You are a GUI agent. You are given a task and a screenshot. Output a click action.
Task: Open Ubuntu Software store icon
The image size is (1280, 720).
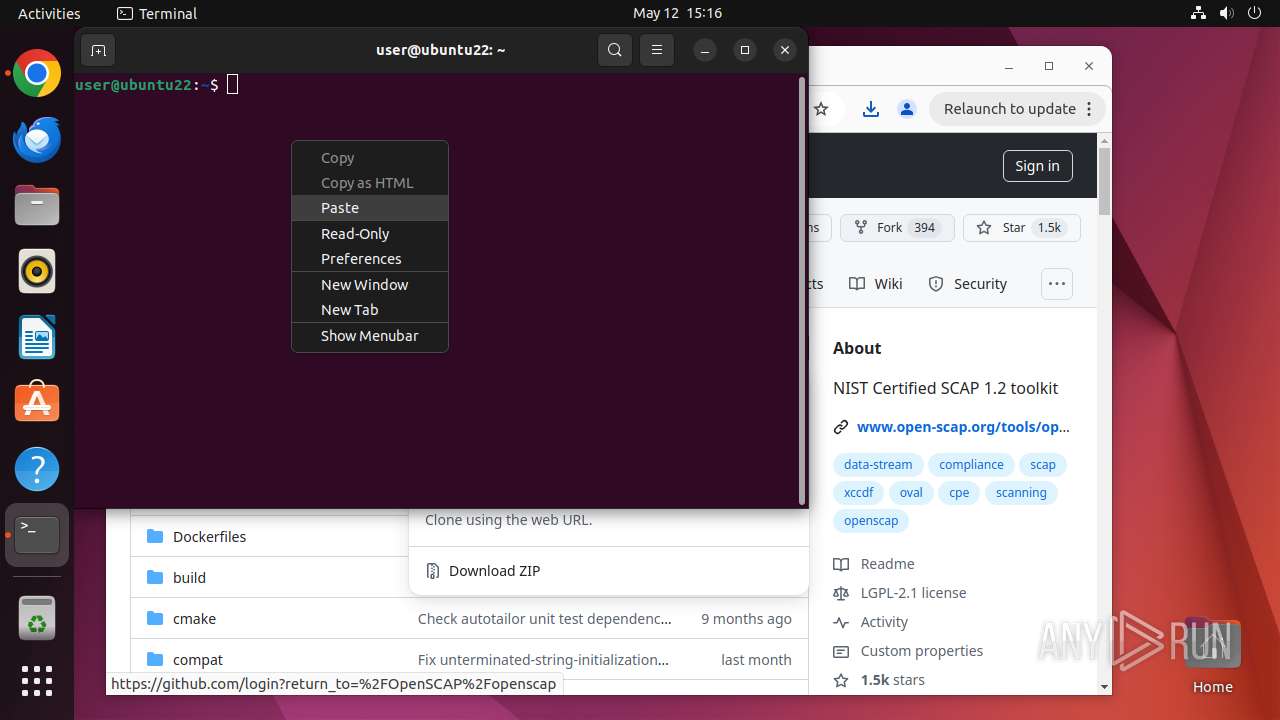click(37, 403)
